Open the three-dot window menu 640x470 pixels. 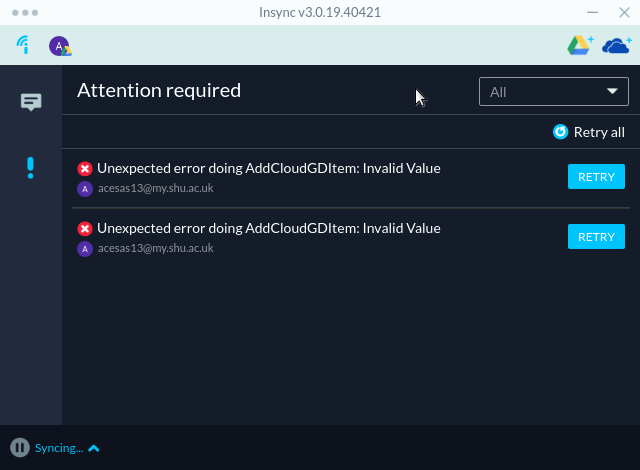(x=25, y=13)
